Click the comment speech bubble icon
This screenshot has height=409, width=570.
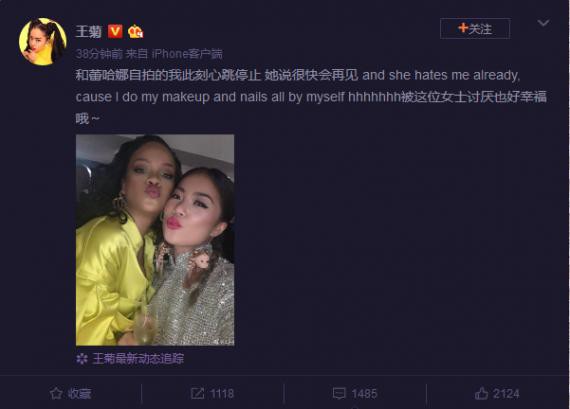[339, 393]
